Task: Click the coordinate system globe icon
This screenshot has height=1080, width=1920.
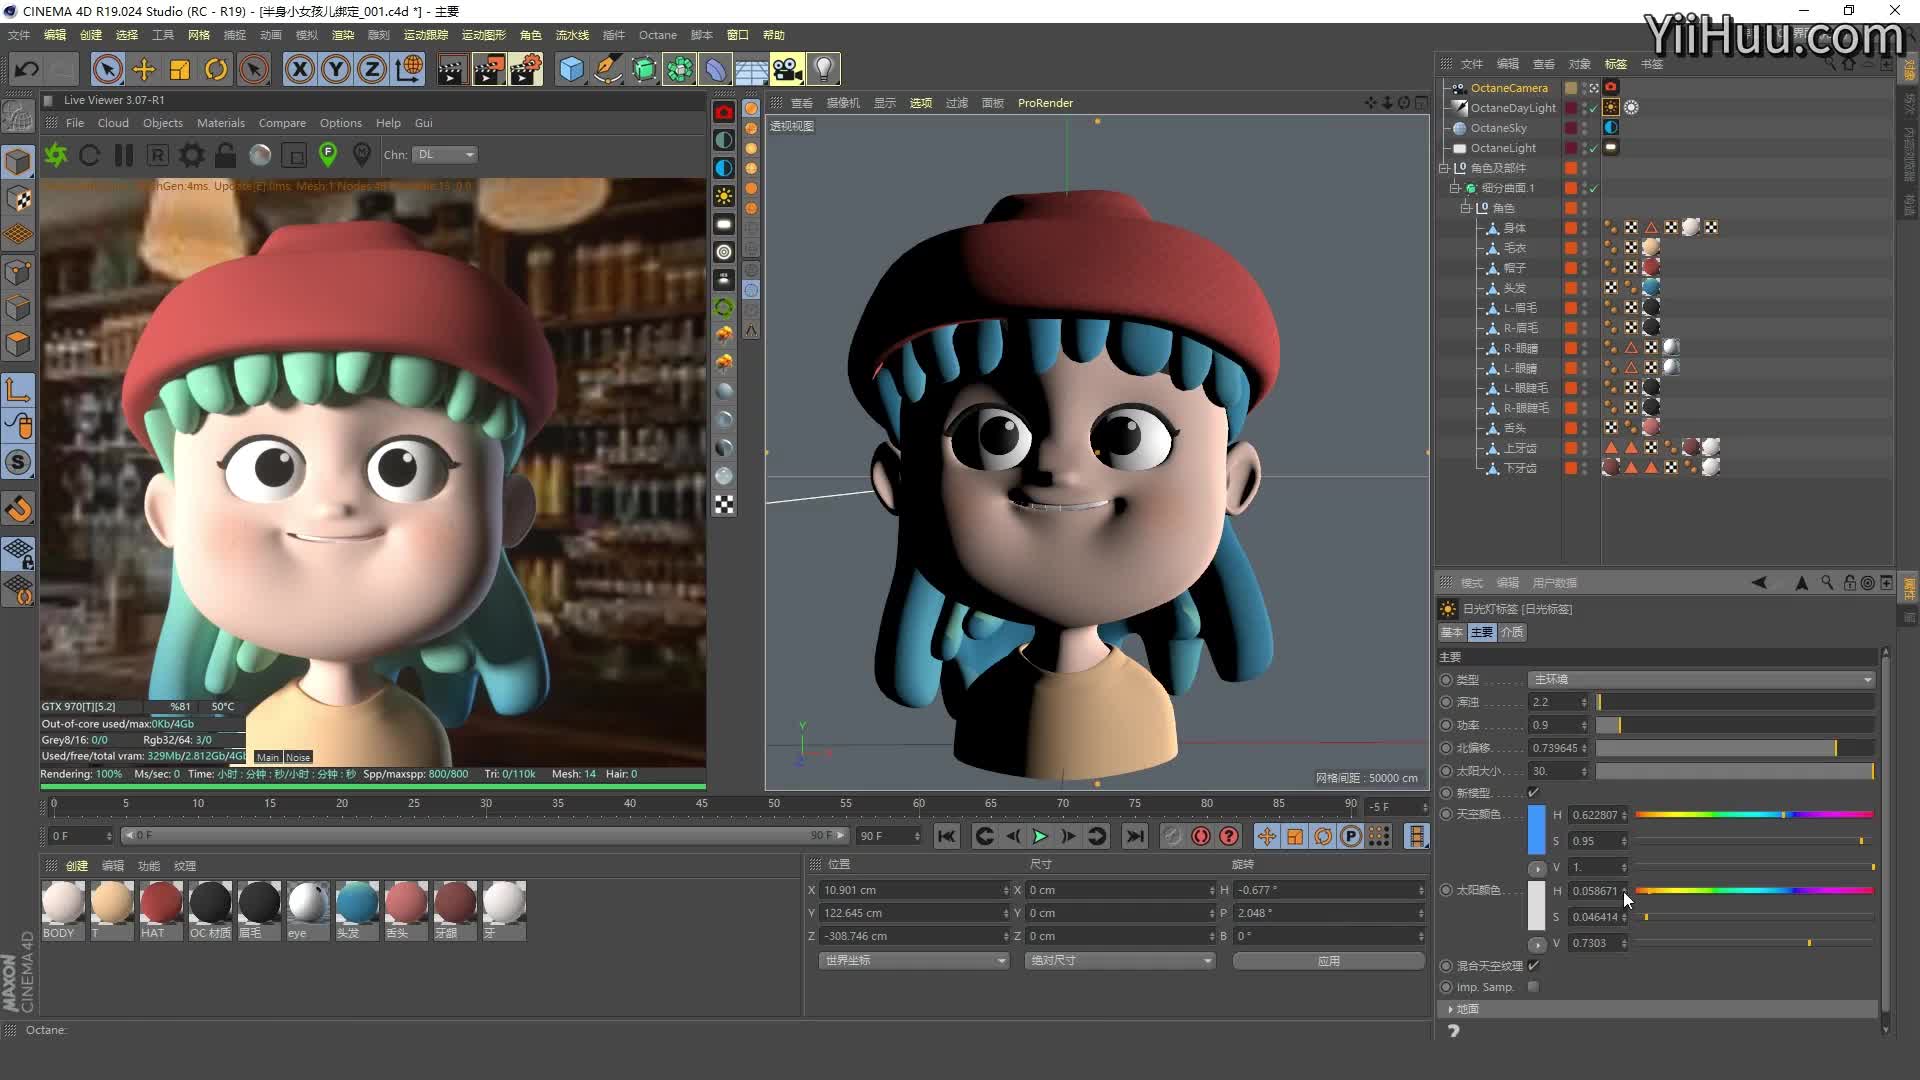Action: pyautogui.click(x=408, y=69)
